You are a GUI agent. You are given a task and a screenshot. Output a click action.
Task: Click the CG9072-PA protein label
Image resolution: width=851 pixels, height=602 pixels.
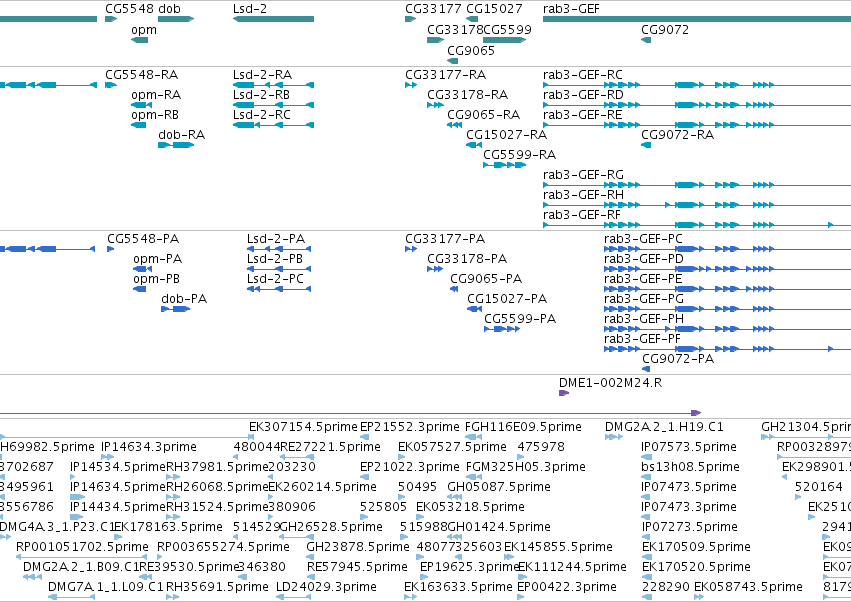pyautogui.click(x=678, y=359)
